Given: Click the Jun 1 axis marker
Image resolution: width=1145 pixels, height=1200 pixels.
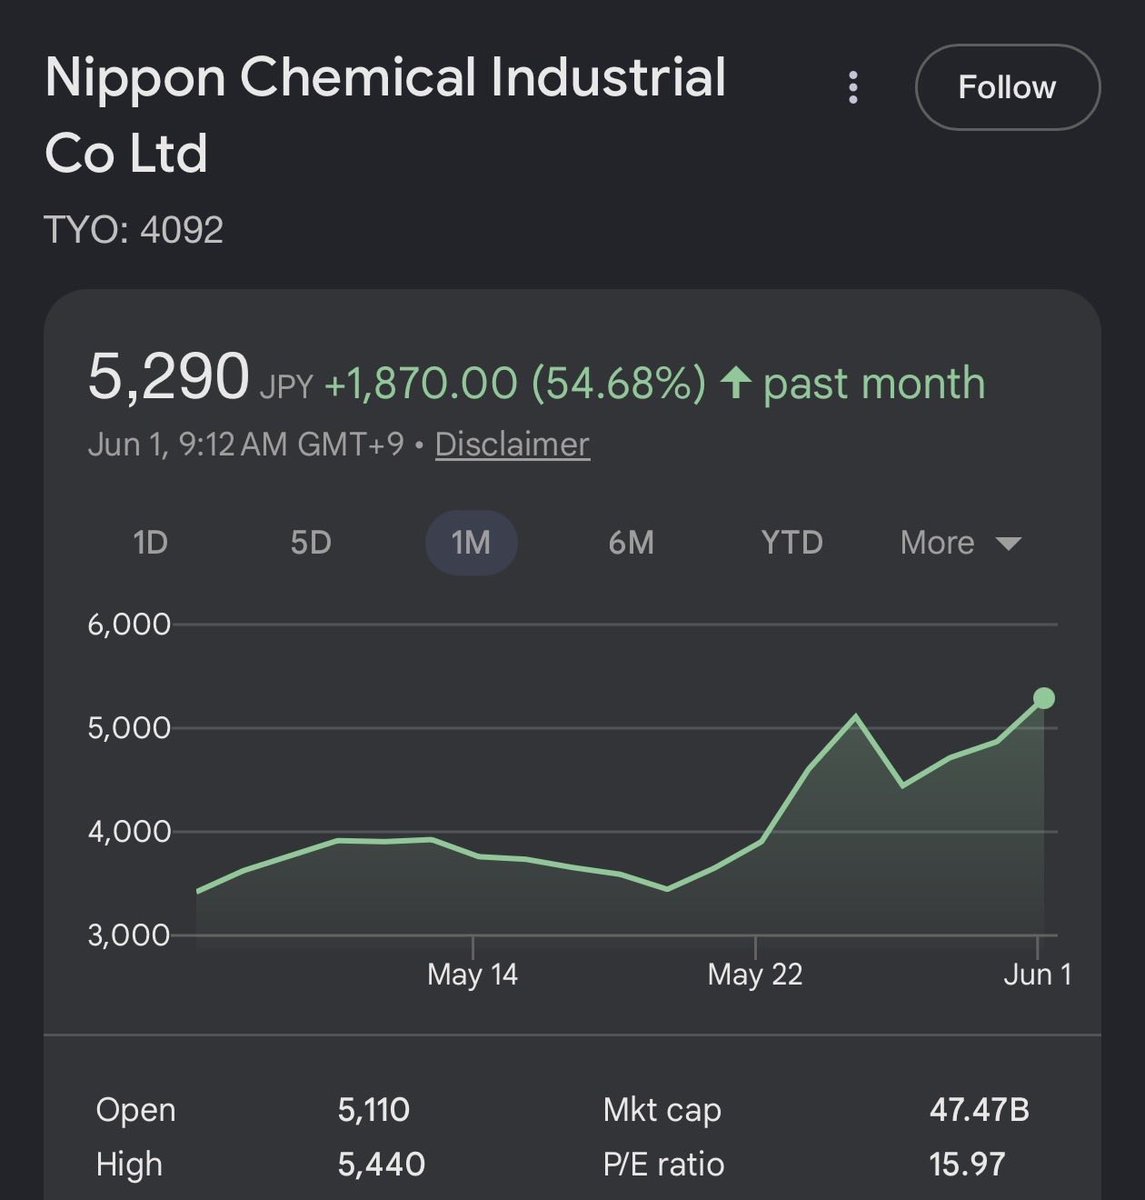Looking at the screenshot, I should click(1037, 974).
